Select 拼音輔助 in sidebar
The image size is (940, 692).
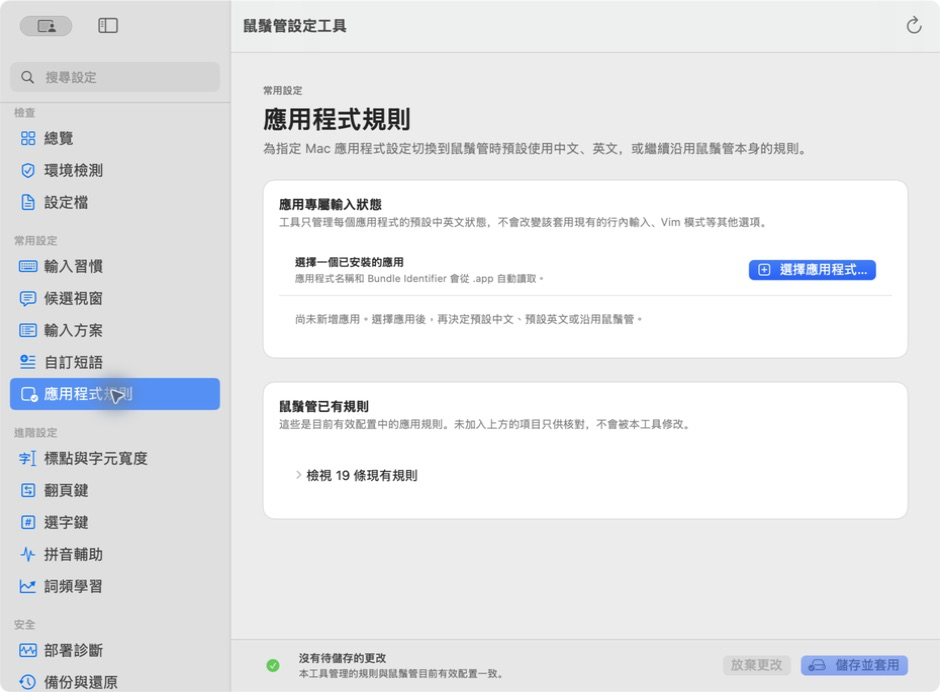pos(115,554)
